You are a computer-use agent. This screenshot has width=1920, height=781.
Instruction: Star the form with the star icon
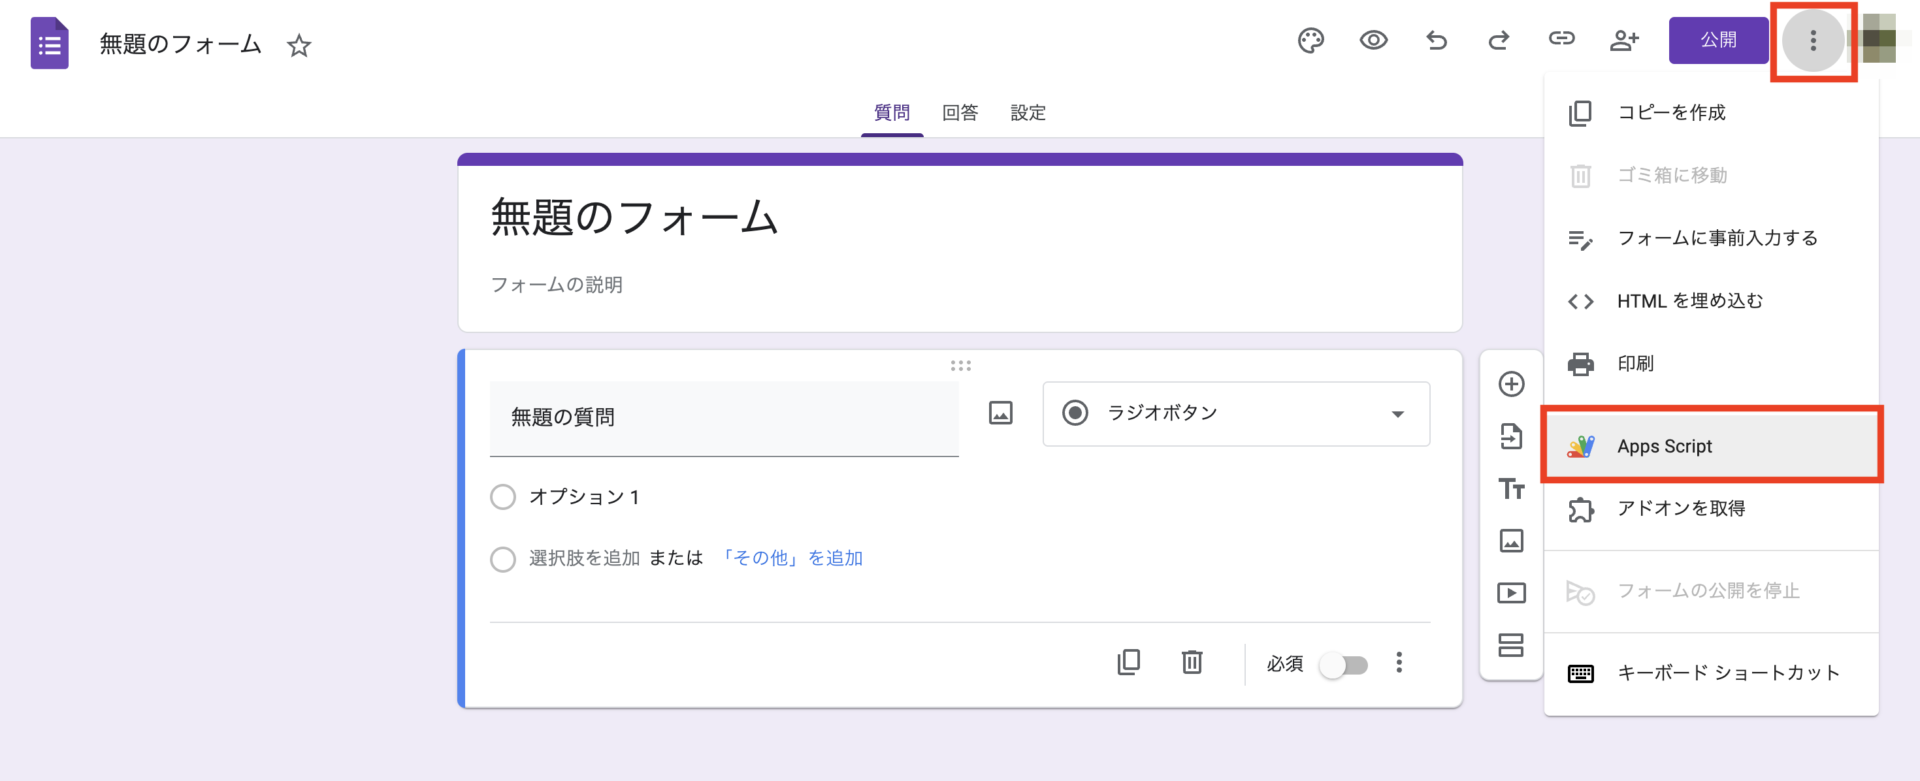pos(299,46)
